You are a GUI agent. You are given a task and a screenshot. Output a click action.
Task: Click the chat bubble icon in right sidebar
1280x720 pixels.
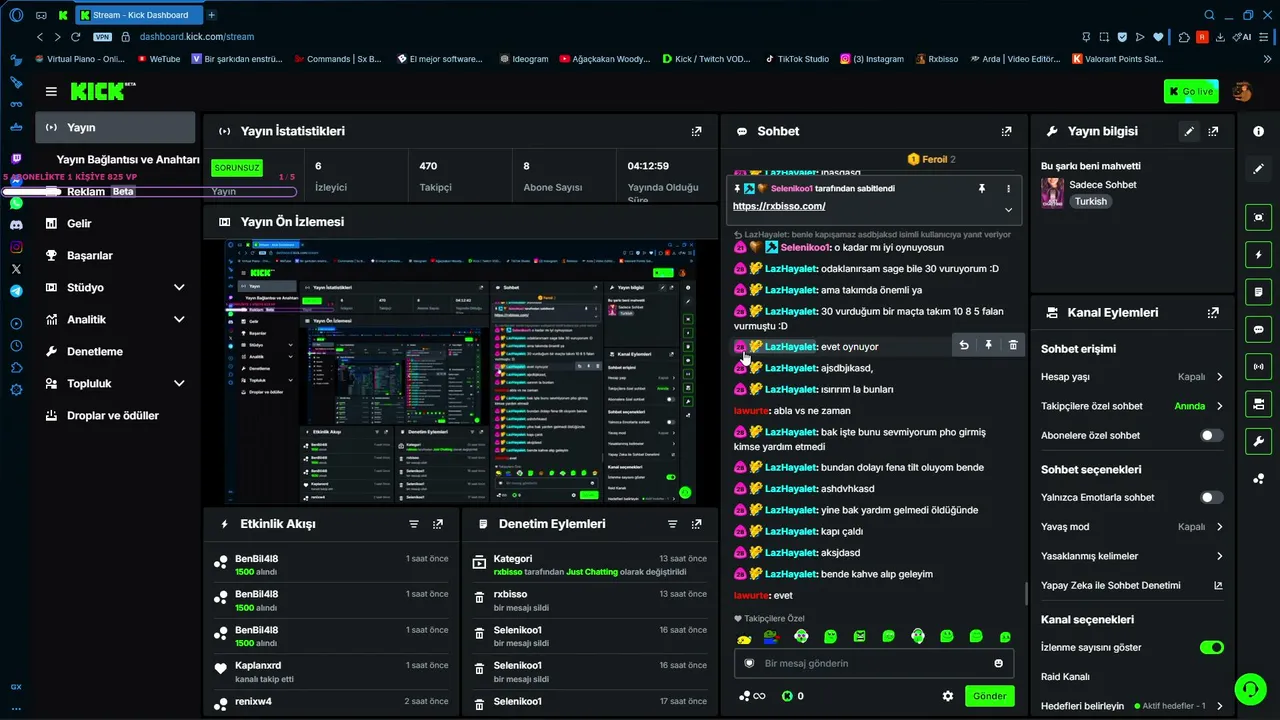(x=1259, y=329)
